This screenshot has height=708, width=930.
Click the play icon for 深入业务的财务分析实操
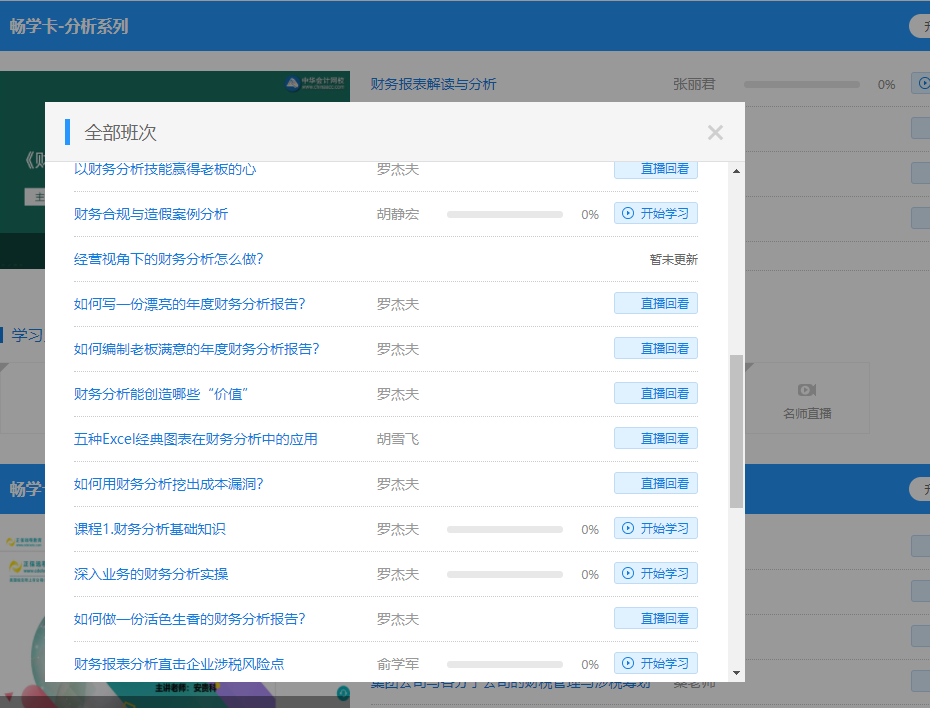pos(627,573)
